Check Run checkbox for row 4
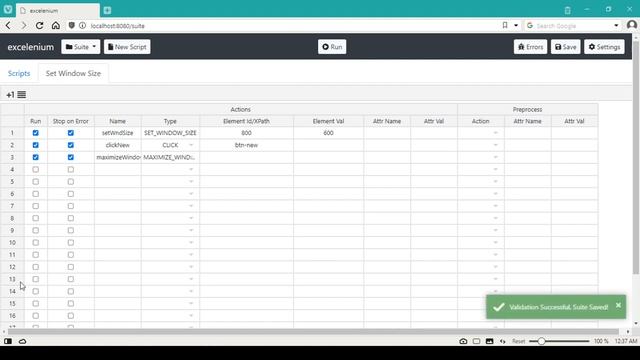This screenshot has height=360, width=640. pos(36,169)
